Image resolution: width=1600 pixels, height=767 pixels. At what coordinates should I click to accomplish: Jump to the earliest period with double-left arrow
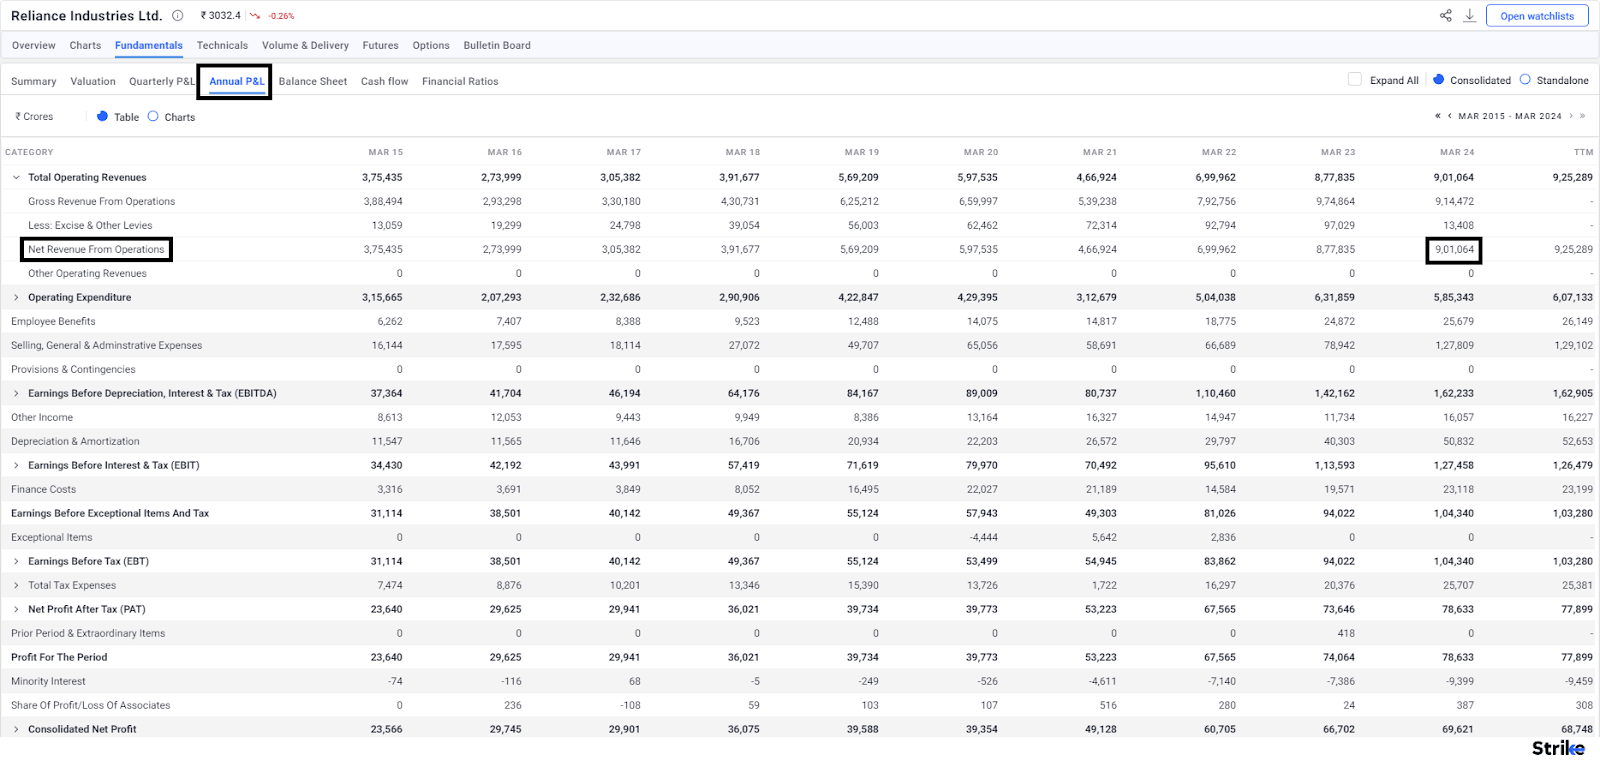pos(1438,116)
